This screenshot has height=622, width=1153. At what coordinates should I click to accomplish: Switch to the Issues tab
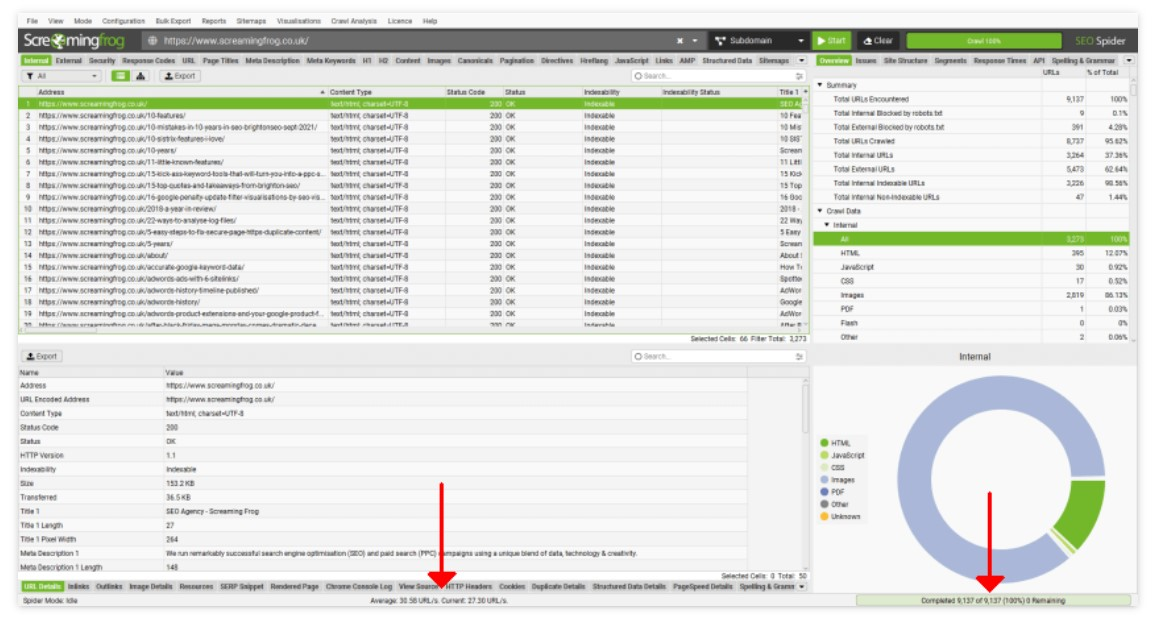point(865,60)
